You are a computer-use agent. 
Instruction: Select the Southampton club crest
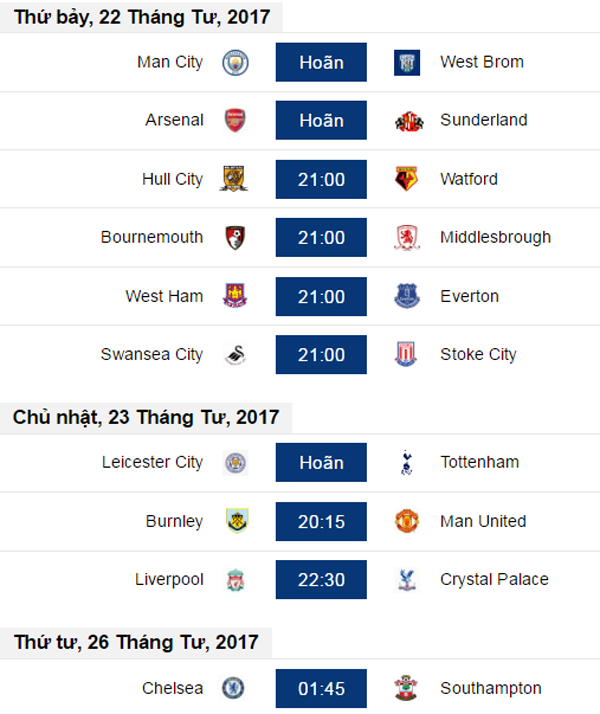pyautogui.click(x=407, y=688)
